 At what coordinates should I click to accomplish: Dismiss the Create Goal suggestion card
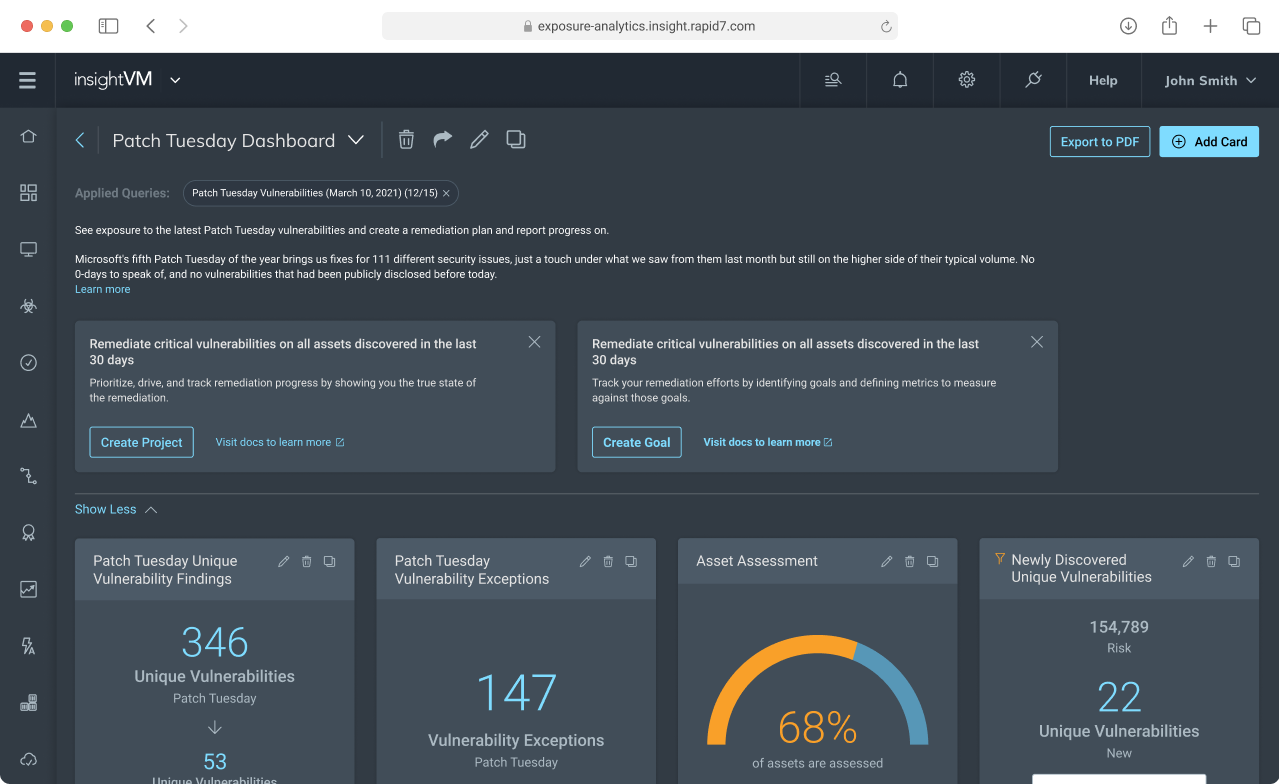pyautogui.click(x=1037, y=342)
